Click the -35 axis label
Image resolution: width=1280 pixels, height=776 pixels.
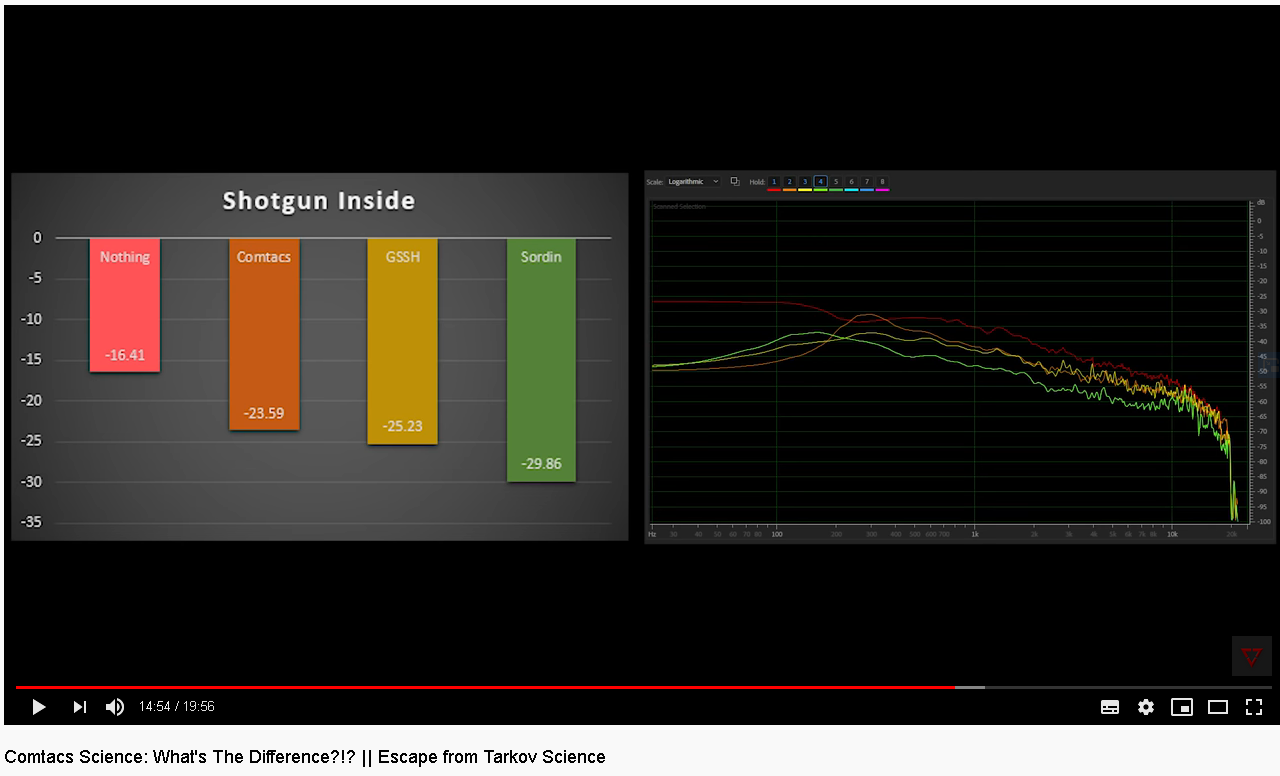33,522
